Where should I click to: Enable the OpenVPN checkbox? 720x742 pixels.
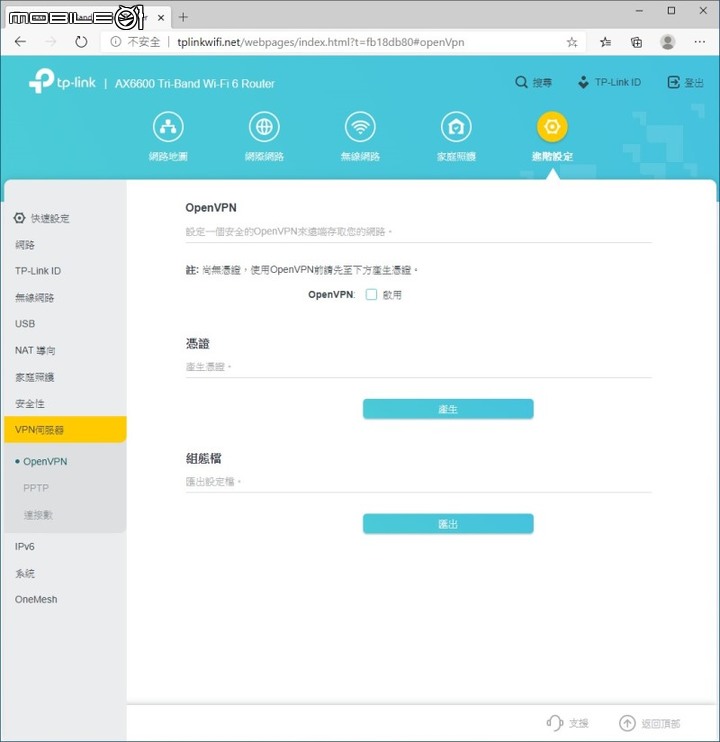pyautogui.click(x=371, y=295)
